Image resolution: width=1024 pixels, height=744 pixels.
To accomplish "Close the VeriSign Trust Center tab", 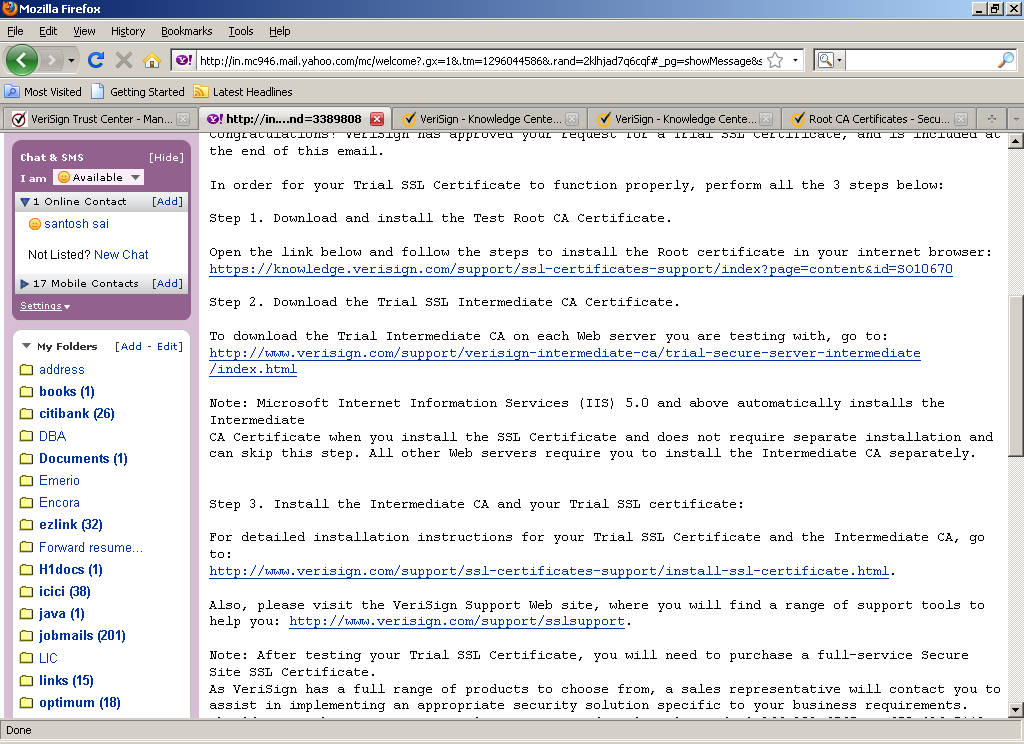I will pyautogui.click(x=184, y=119).
